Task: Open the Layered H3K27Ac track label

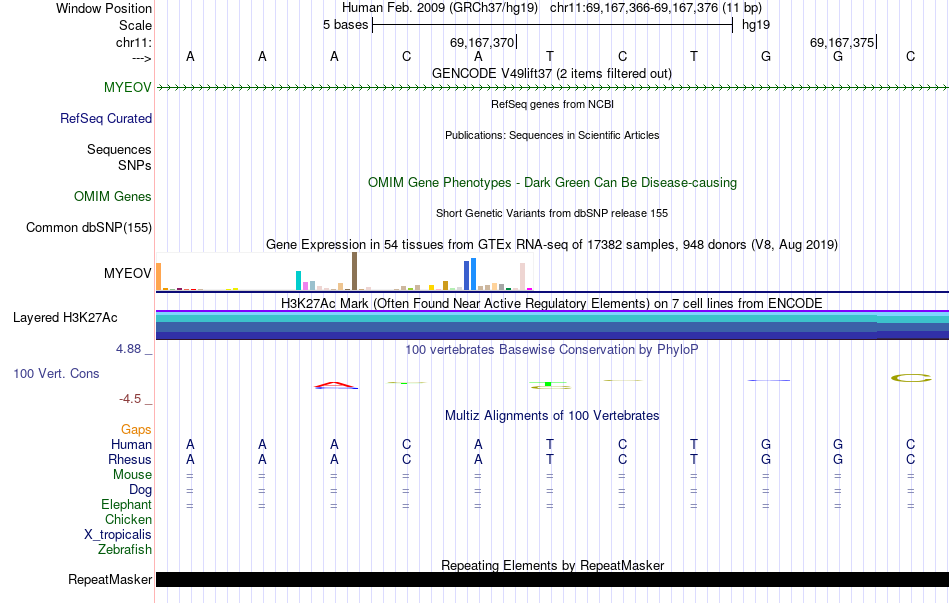Action: 65,318
